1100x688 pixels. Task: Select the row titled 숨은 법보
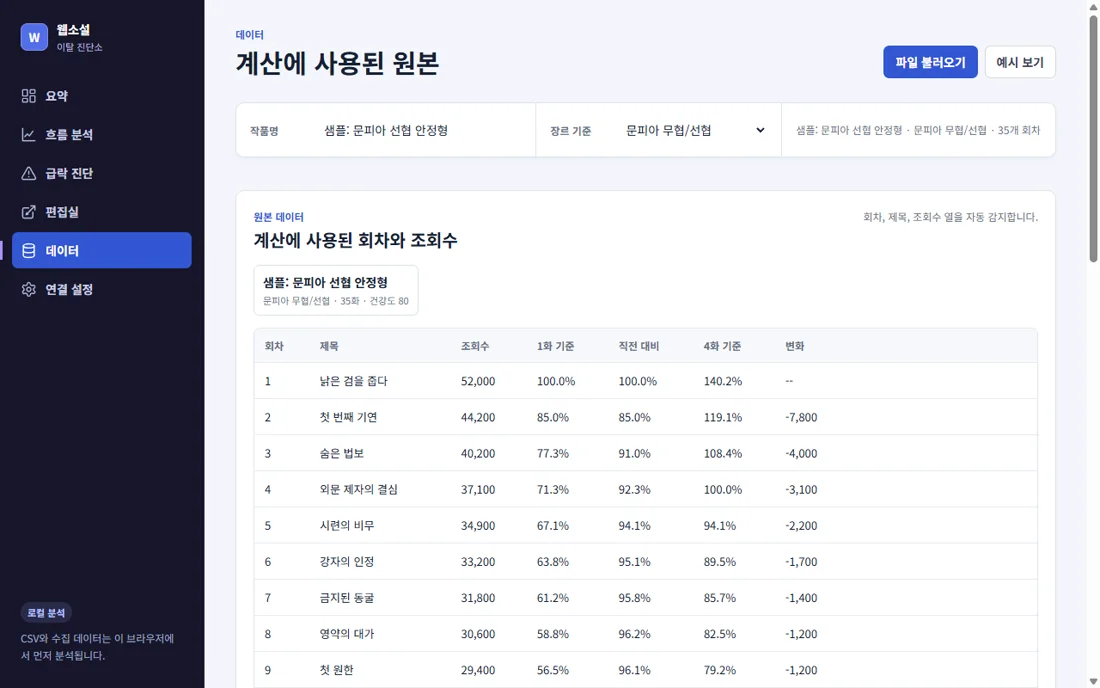point(645,453)
